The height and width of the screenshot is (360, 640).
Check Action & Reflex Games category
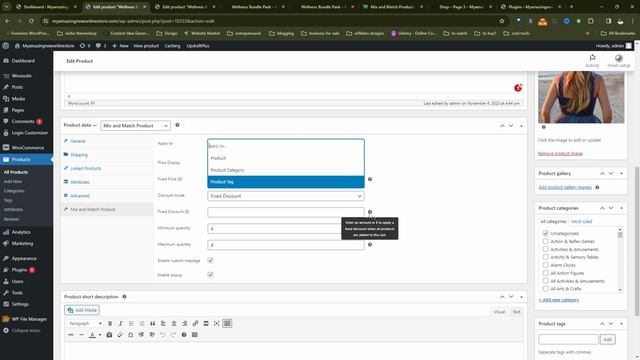pyautogui.click(x=546, y=241)
